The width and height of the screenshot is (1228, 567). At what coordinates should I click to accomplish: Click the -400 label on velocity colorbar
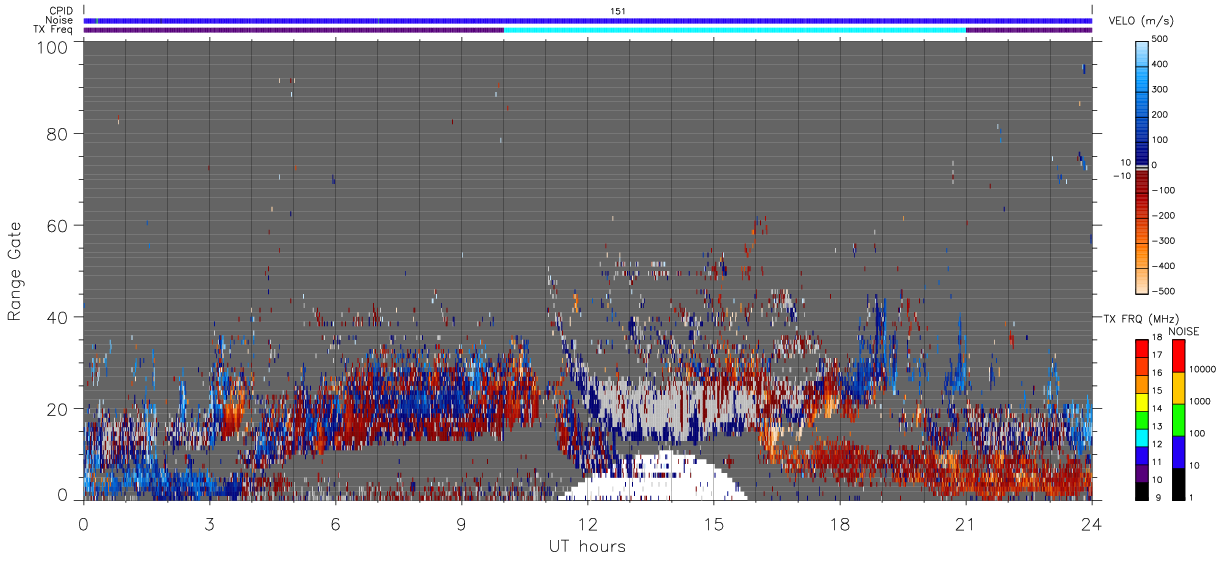(x=1163, y=266)
